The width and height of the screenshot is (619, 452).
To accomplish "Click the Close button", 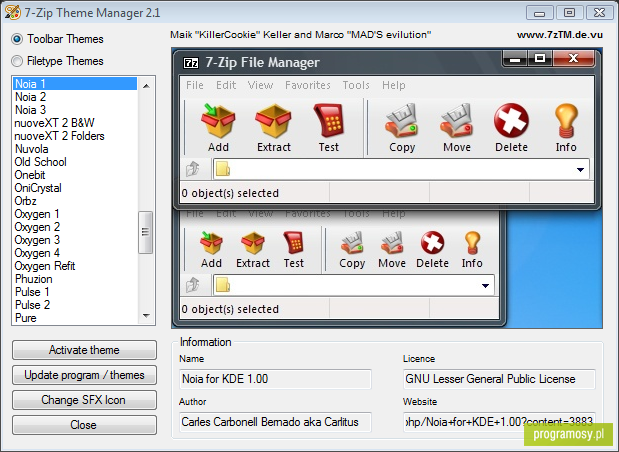I will click(84, 425).
